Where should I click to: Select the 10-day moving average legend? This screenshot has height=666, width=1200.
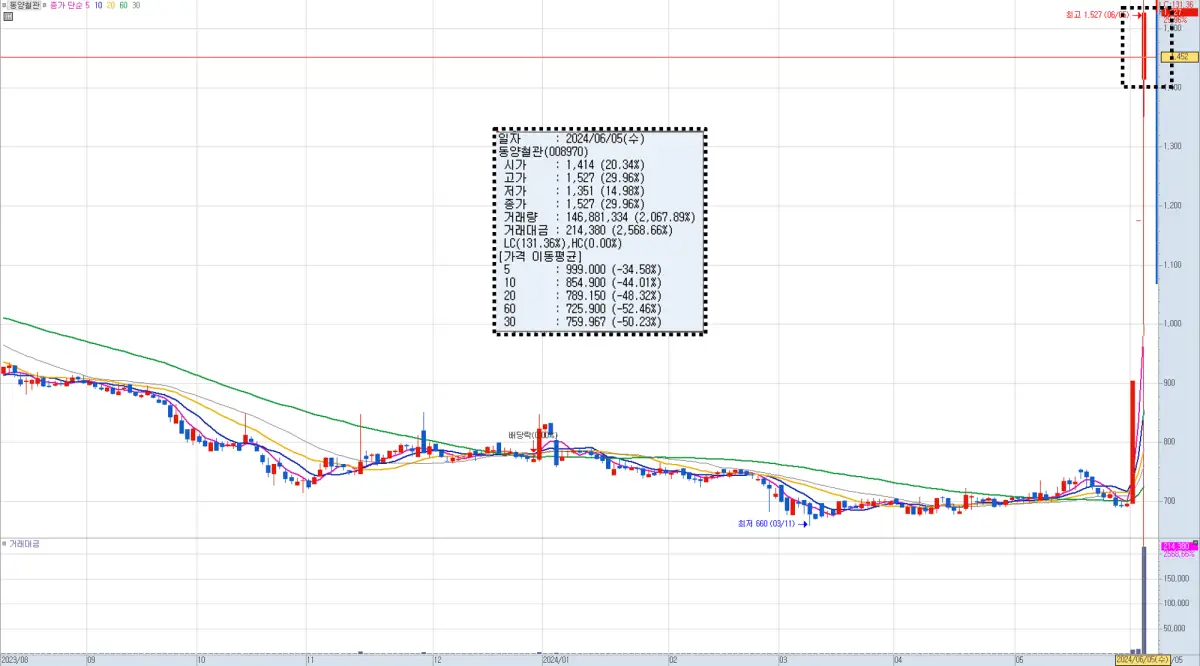click(x=97, y=5)
